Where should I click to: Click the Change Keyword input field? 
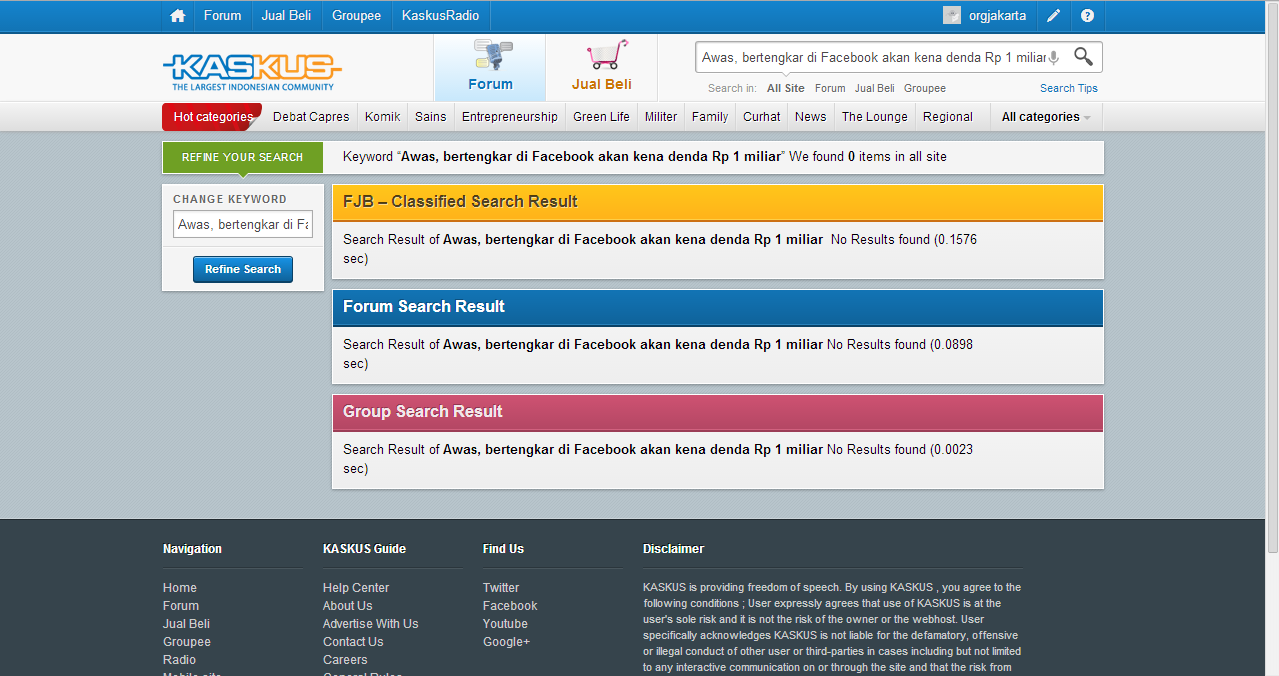tap(243, 225)
